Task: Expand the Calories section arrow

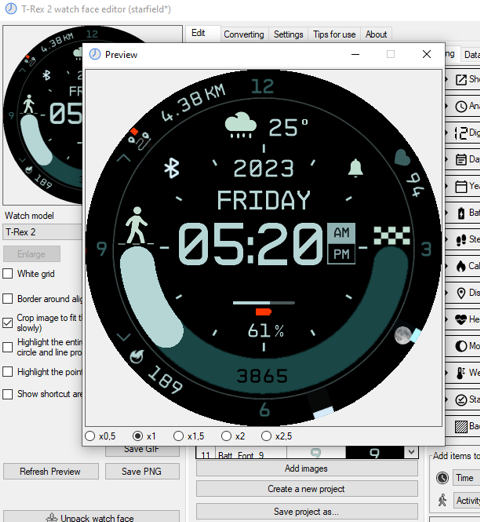Action: pos(447,266)
